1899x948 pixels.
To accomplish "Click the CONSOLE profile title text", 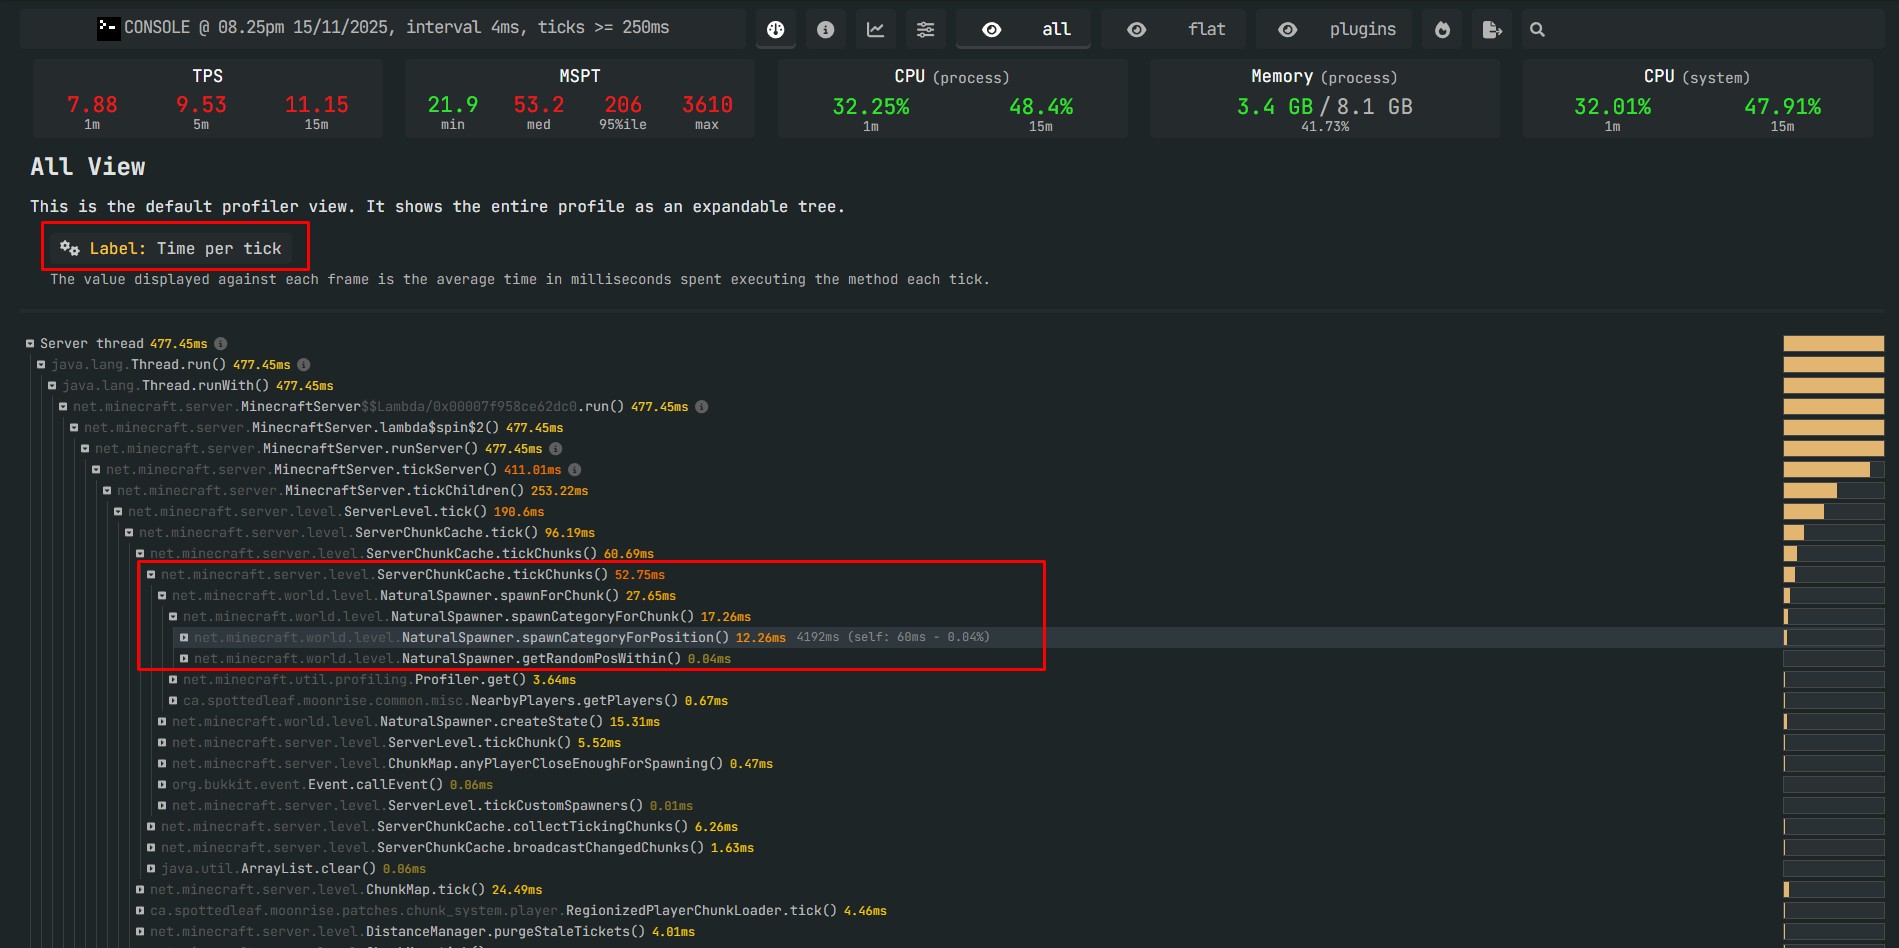I will pos(396,28).
